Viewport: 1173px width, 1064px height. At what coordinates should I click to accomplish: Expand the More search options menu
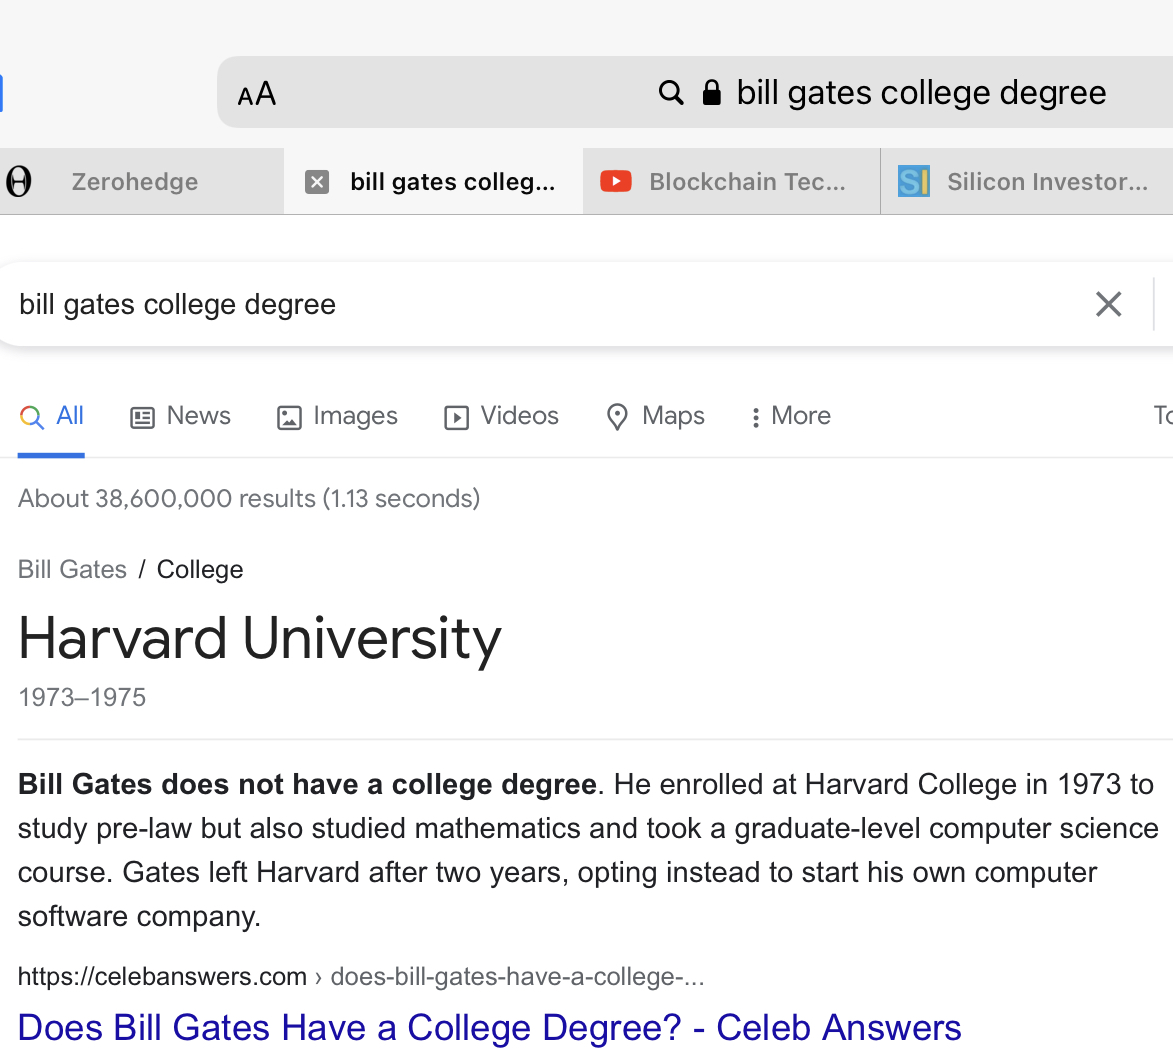click(x=790, y=416)
